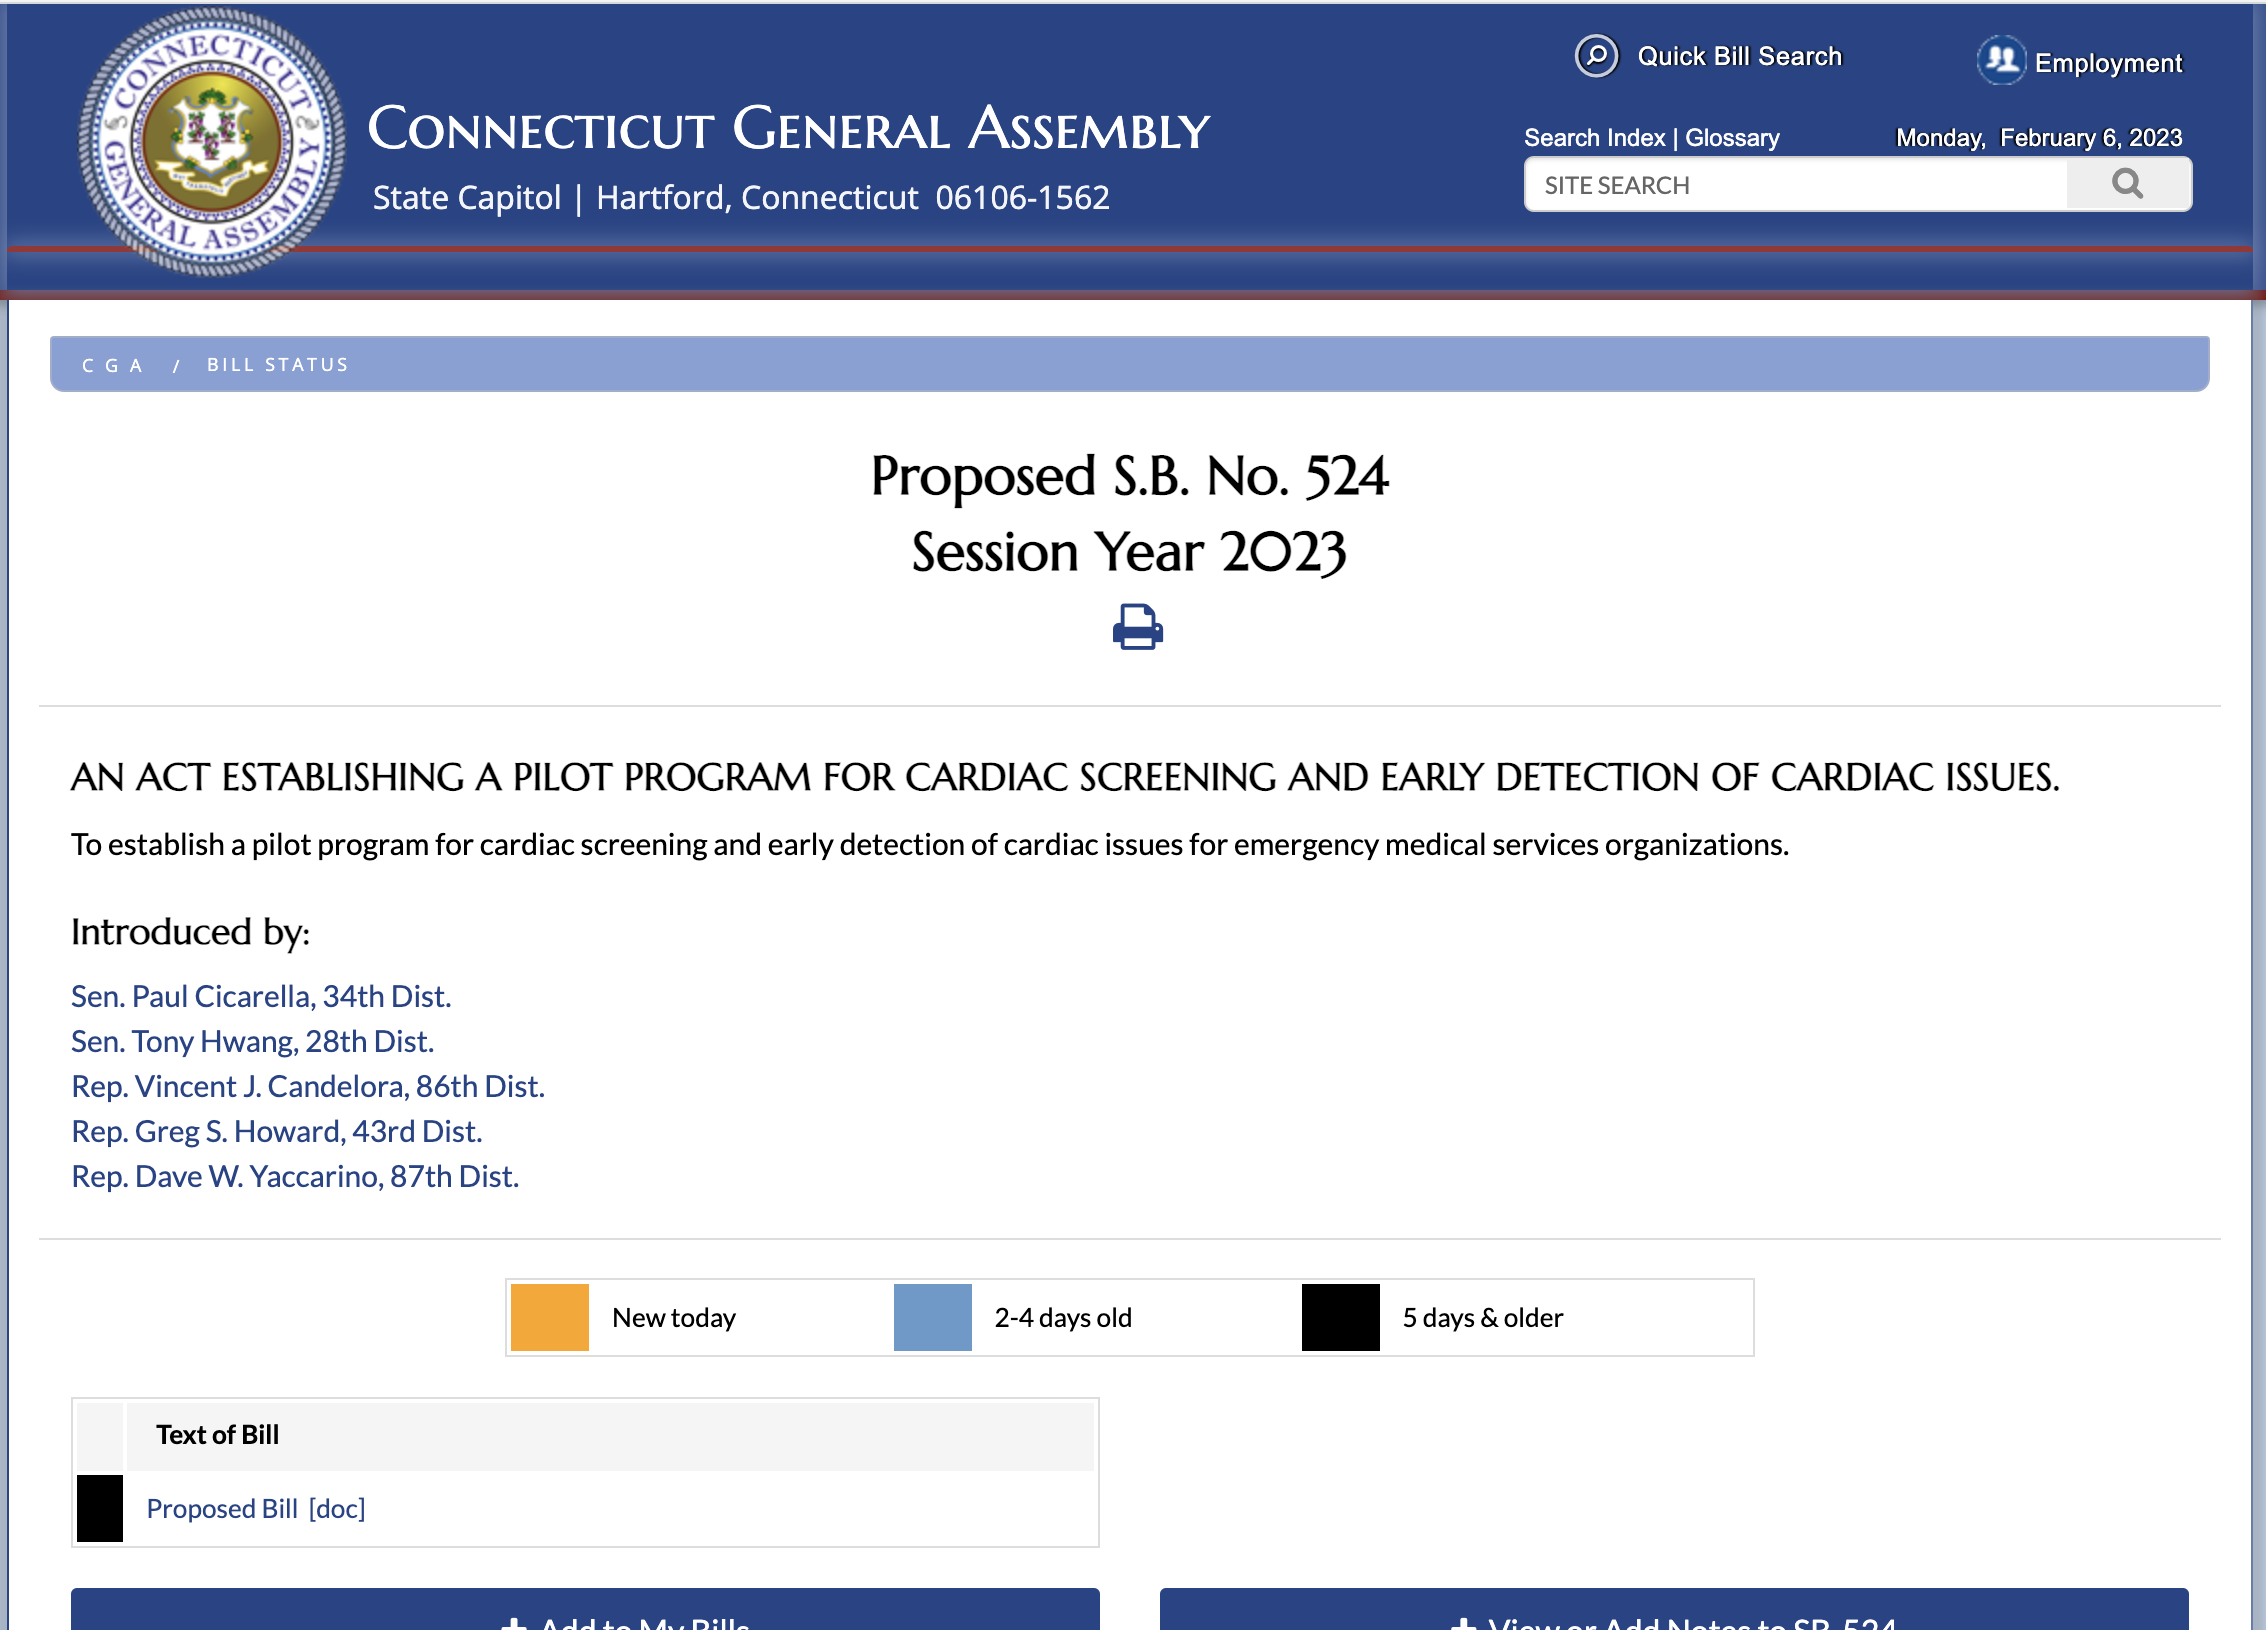Open Sen. Tony Hwang, 28th Dist. link
This screenshot has height=1630, width=2266.
coord(252,1041)
